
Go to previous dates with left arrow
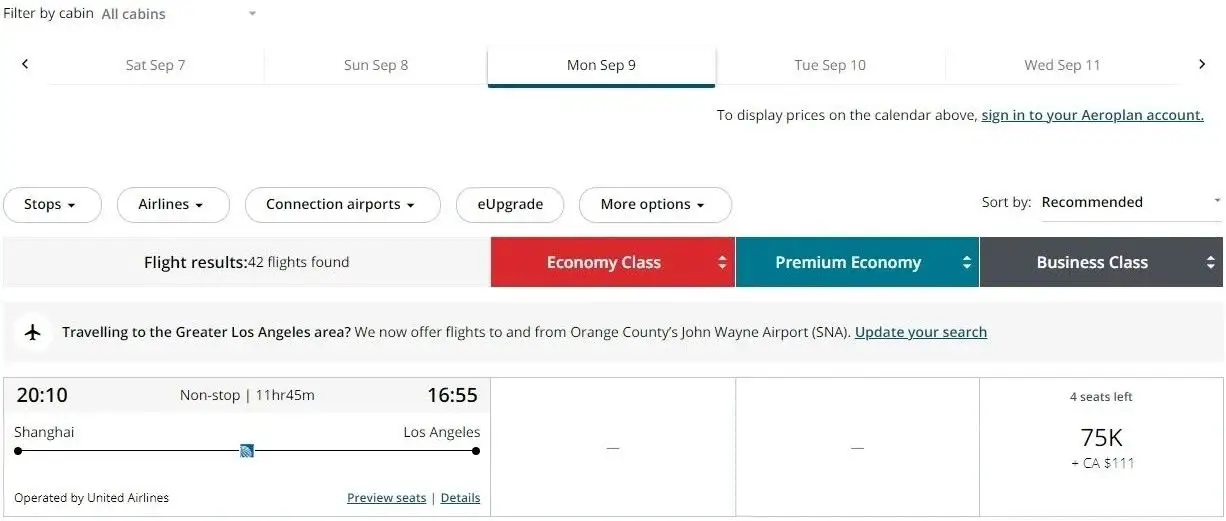[x=25, y=64]
